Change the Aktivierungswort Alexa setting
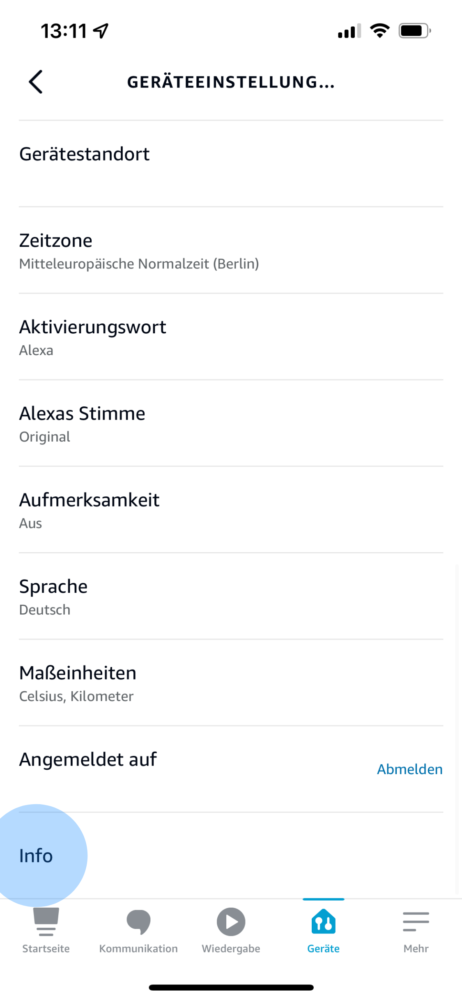The image size is (462, 1000). (231, 337)
